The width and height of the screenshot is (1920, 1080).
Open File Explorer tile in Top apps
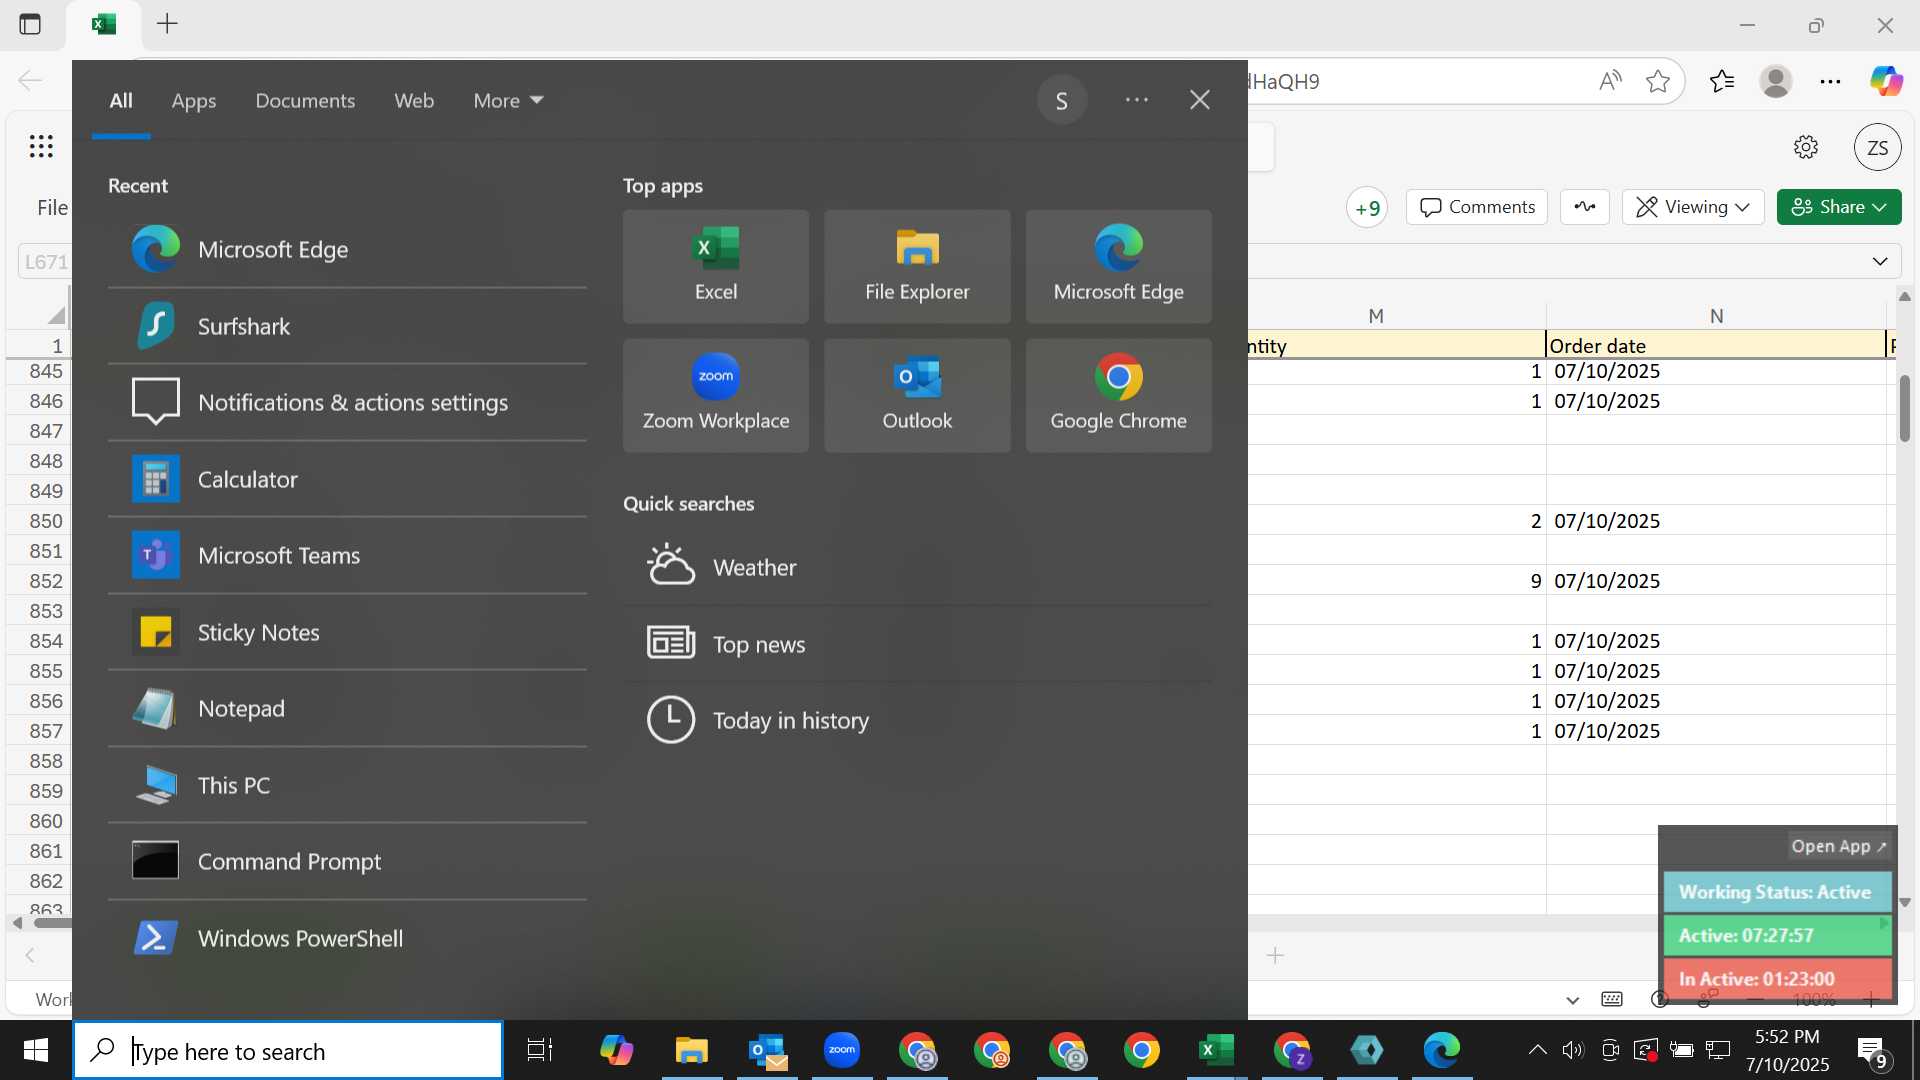[x=917, y=266]
